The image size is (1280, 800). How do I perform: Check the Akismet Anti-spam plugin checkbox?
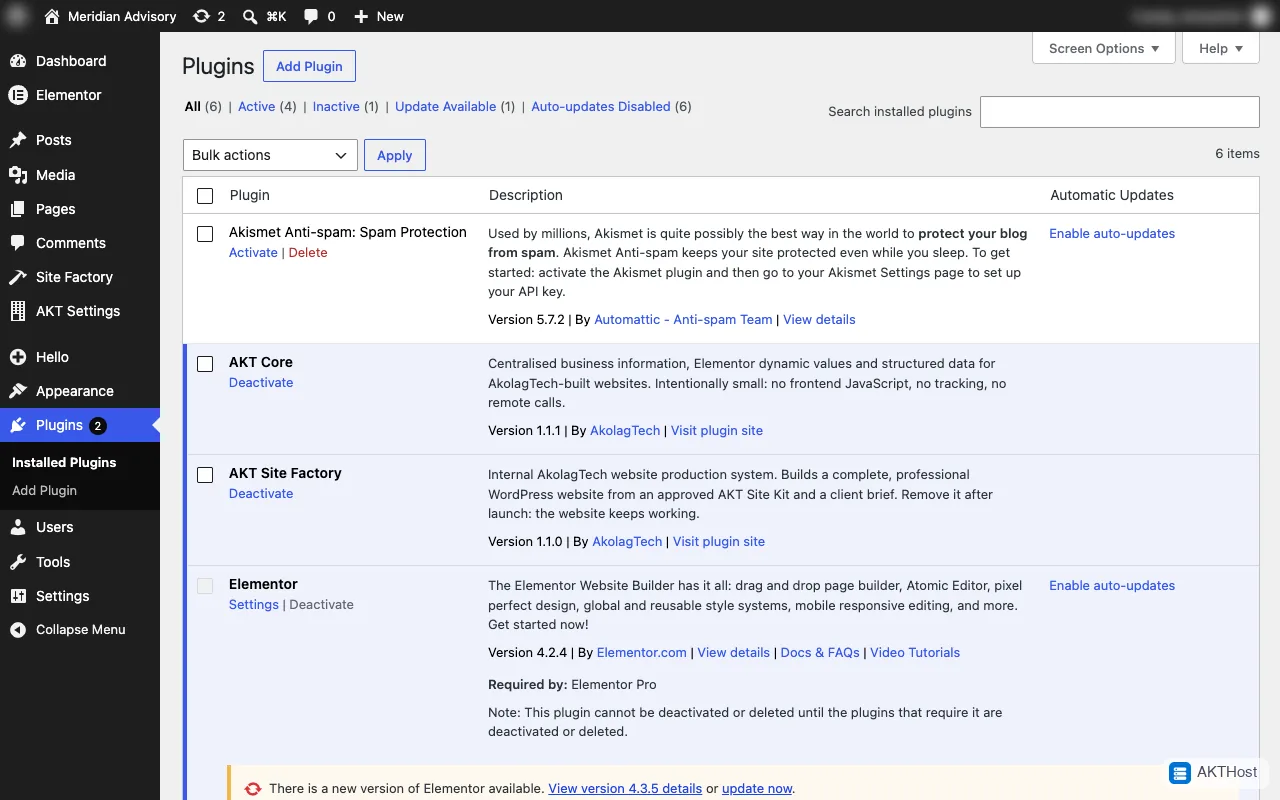(x=205, y=233)
